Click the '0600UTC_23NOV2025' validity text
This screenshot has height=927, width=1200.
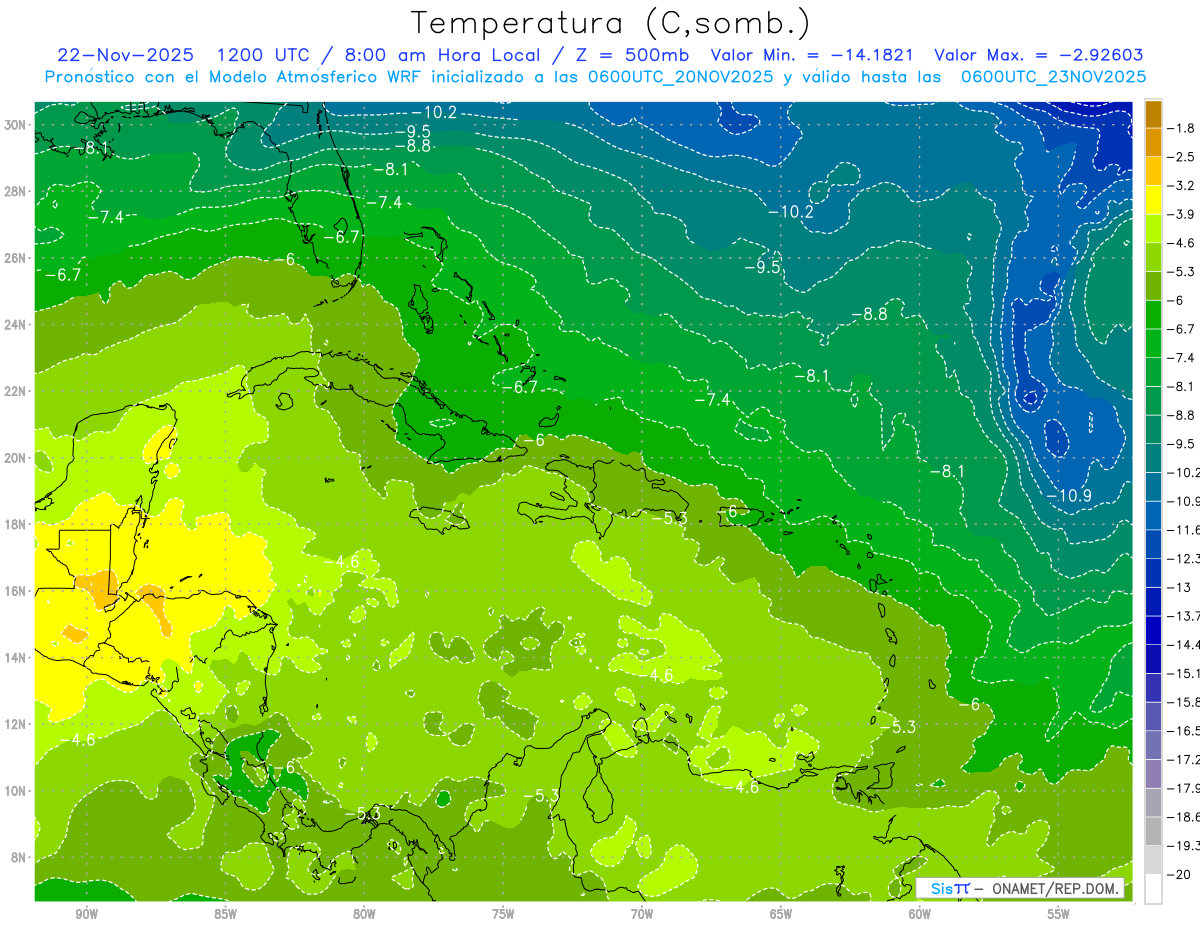[1053, 77]
